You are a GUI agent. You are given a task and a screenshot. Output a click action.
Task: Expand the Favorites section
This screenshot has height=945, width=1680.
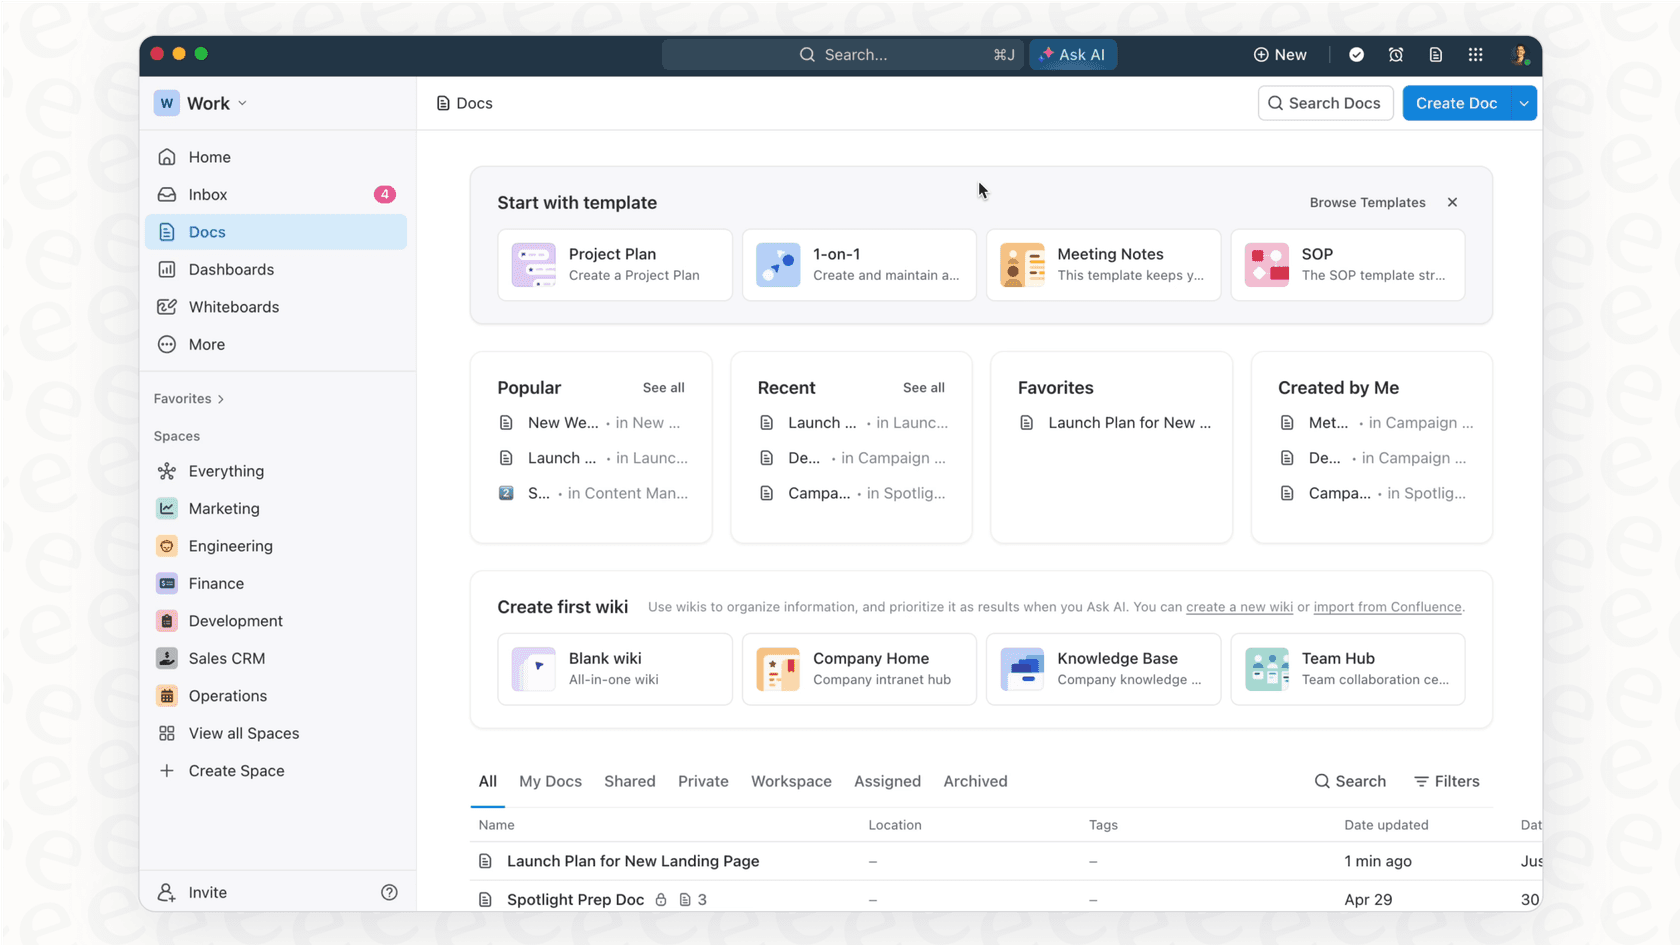click(x=187, y=398)
